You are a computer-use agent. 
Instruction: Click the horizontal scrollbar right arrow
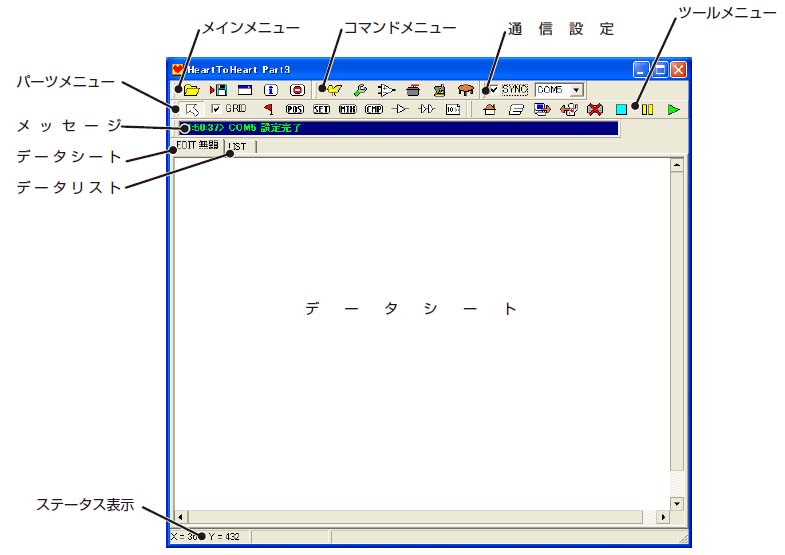pyautogui.click(x=662, y=517)
